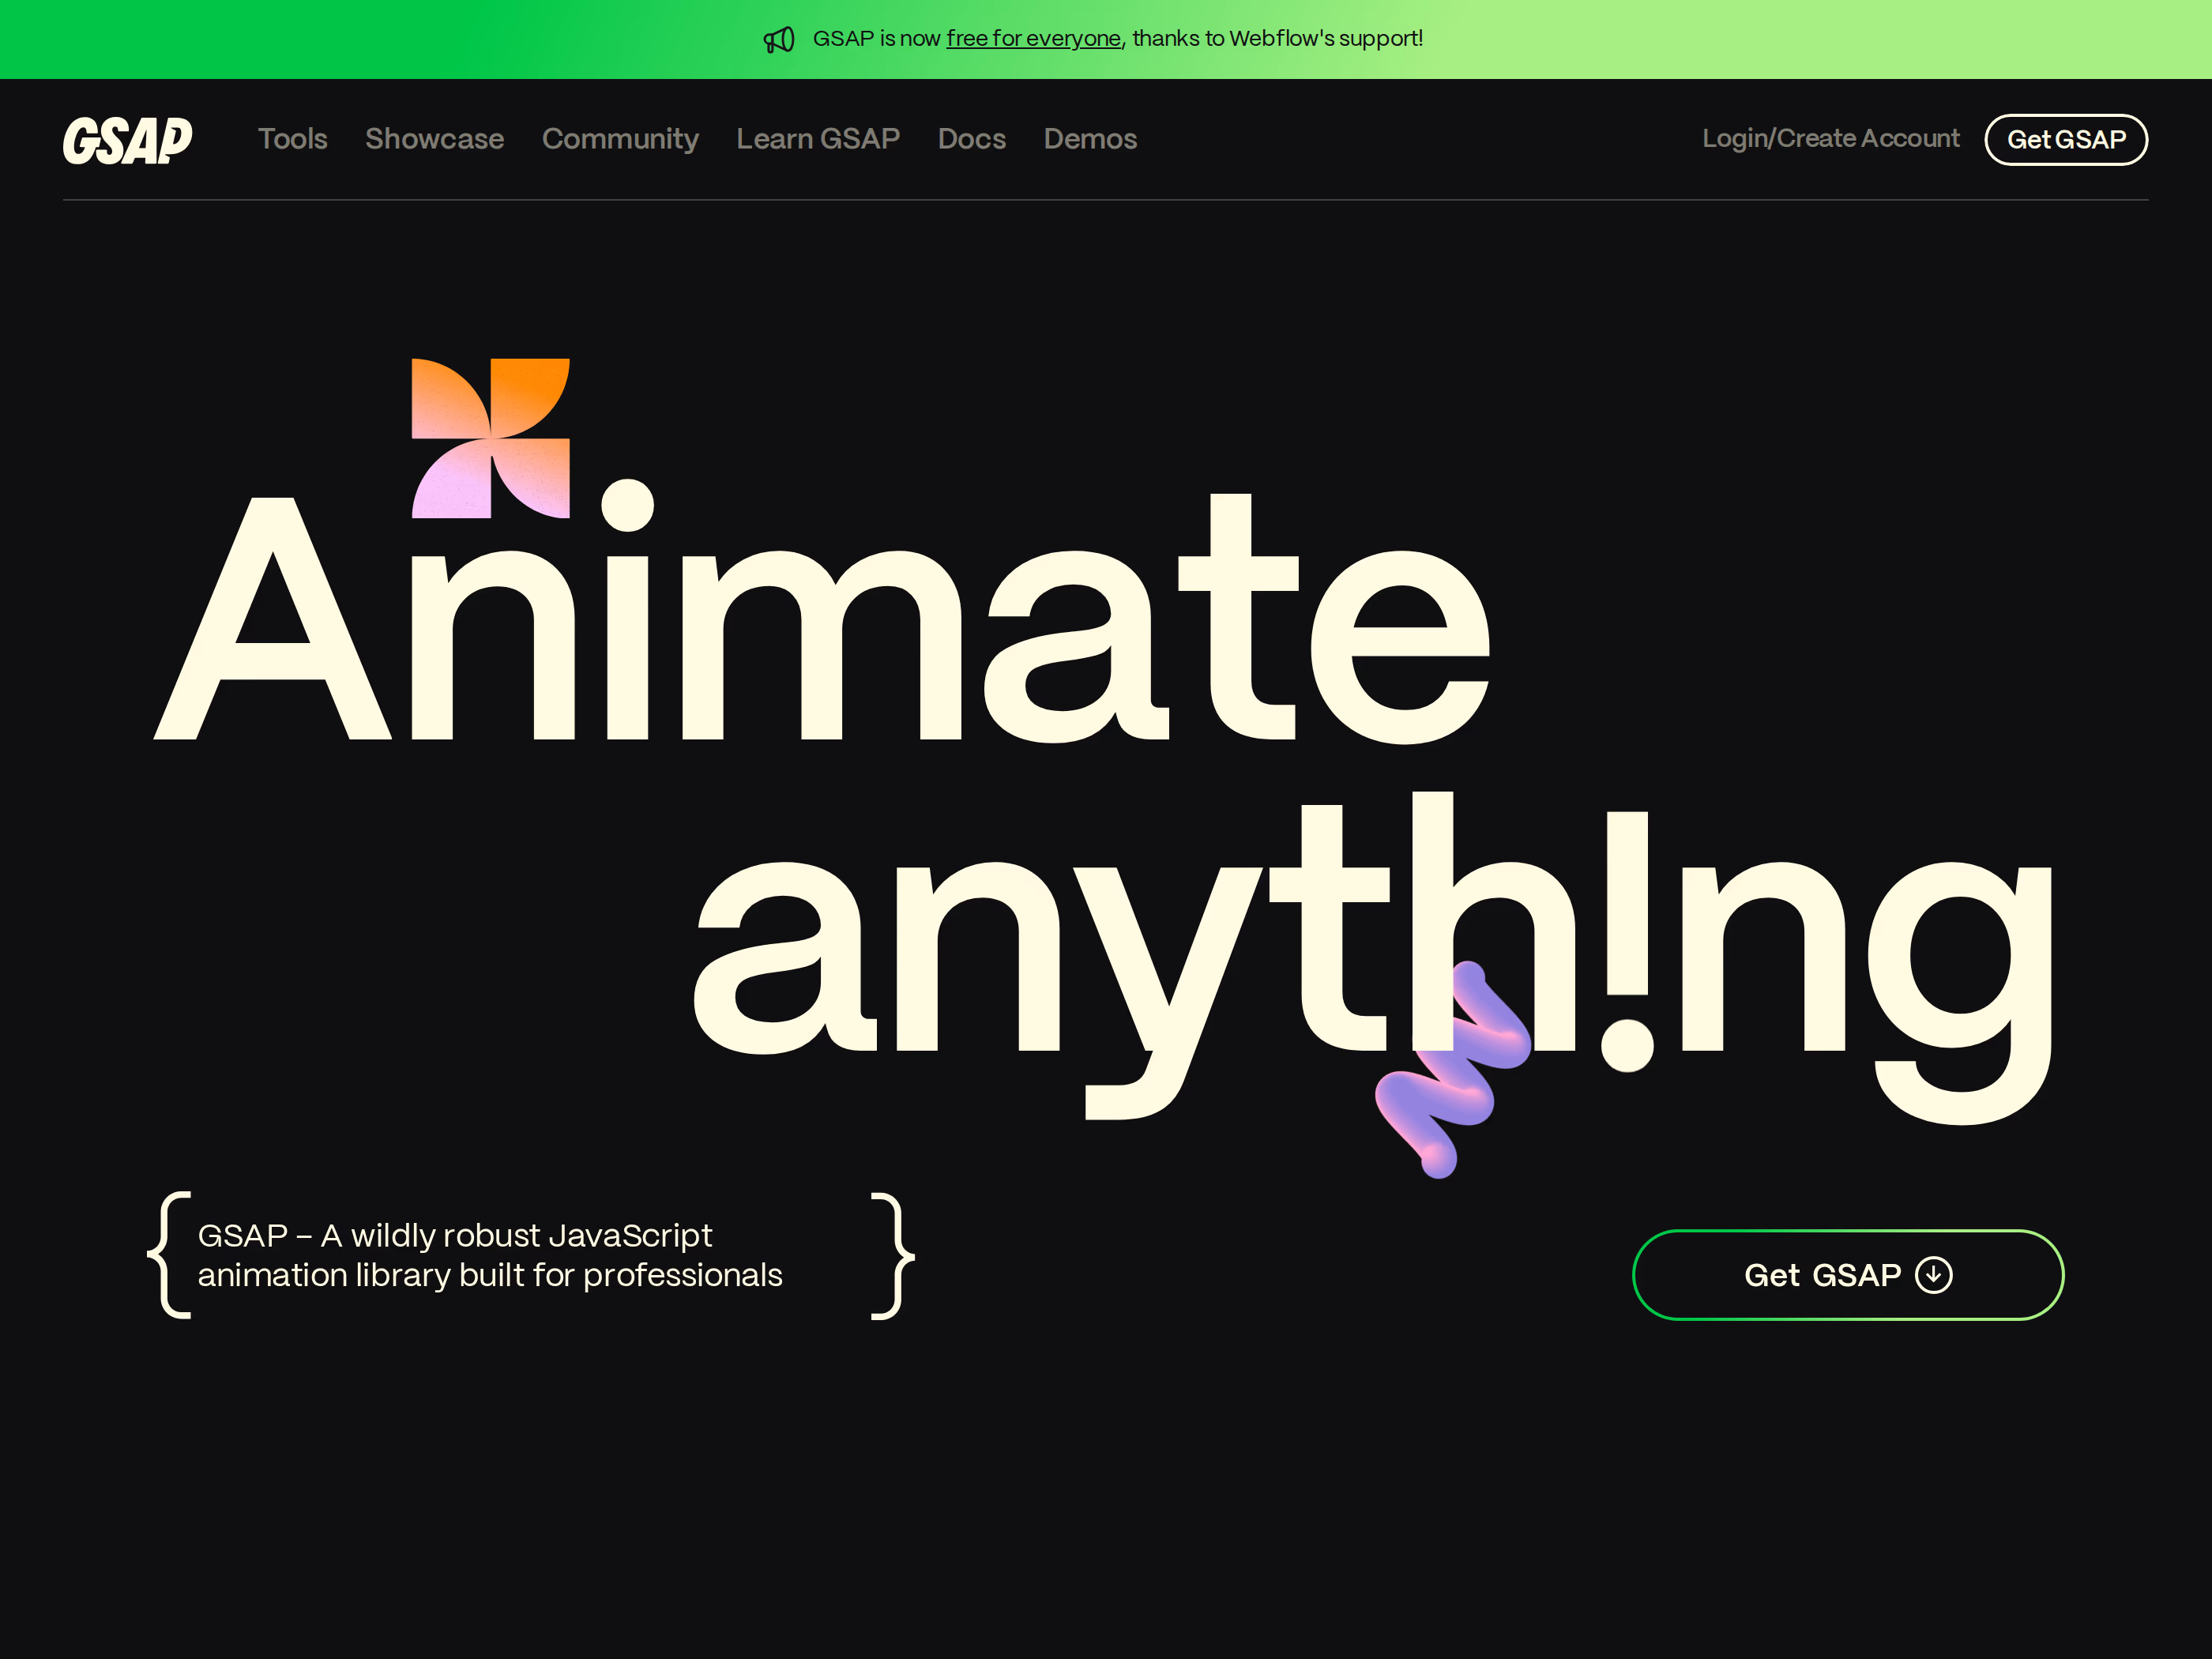2212x1659 pixels.
Task: Follow the 'free for everyone' banner link
Action: tap(1033, 39)
